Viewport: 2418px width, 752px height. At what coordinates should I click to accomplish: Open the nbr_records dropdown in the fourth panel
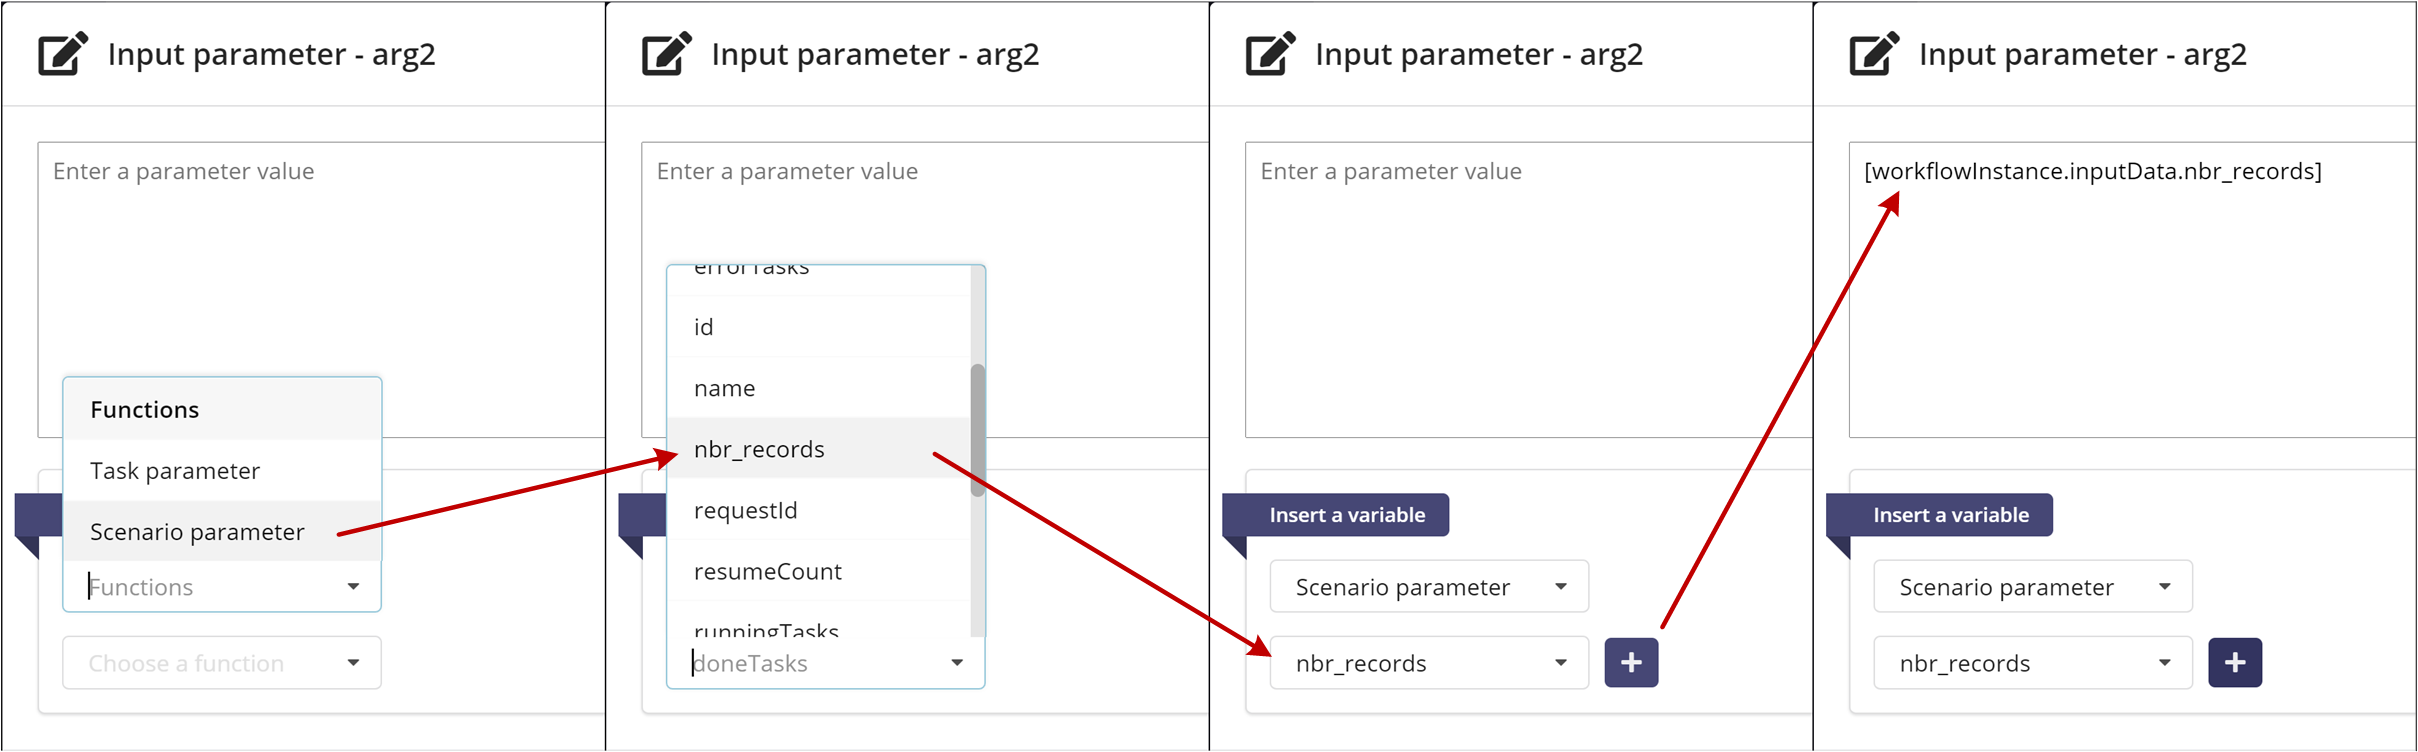click(2033, 663)
